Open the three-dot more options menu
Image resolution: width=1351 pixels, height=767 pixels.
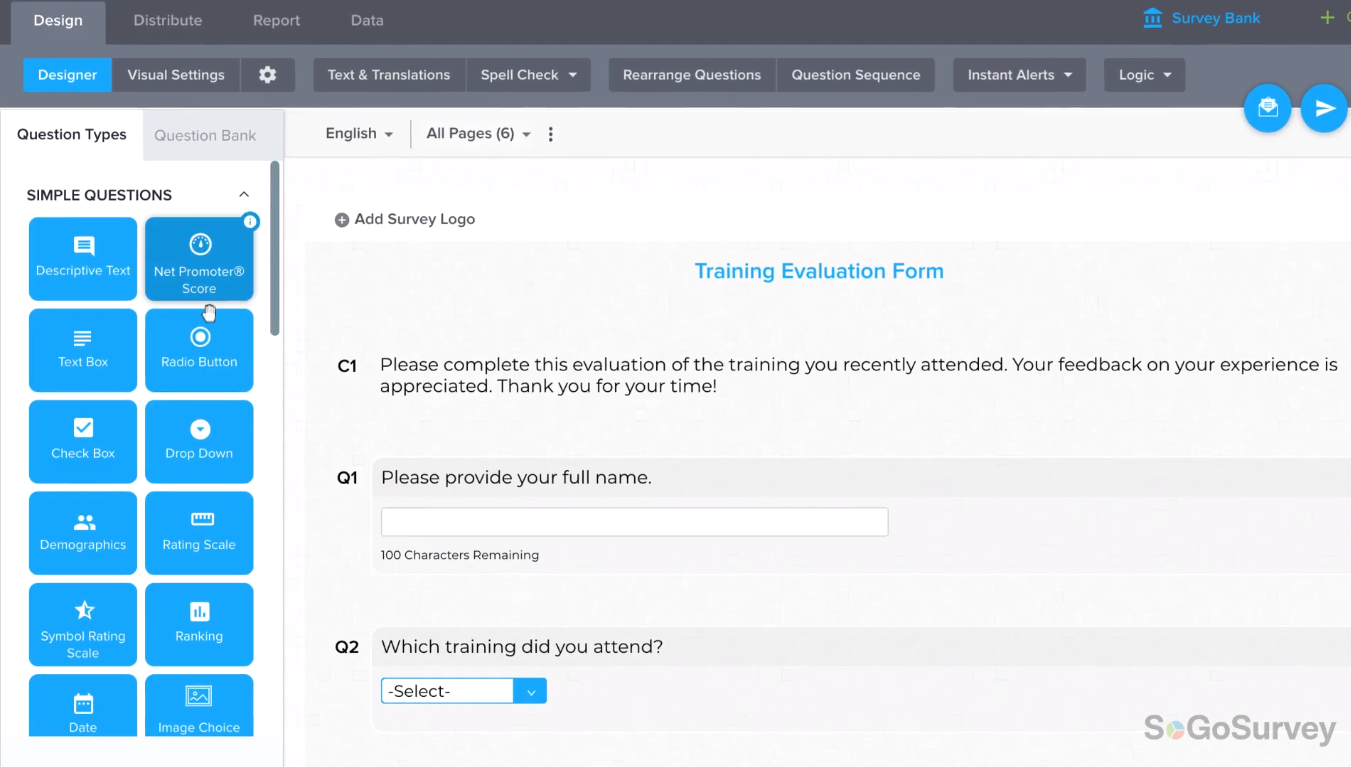(551, 134)
